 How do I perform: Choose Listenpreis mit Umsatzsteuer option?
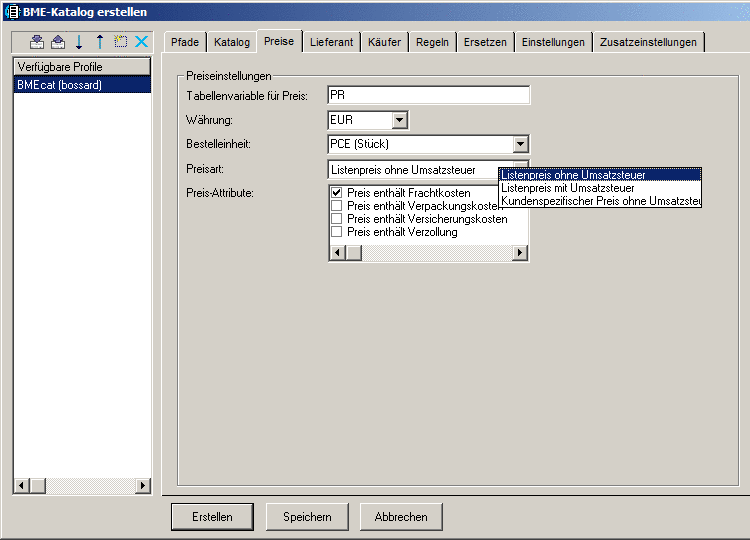click(600, 188)
